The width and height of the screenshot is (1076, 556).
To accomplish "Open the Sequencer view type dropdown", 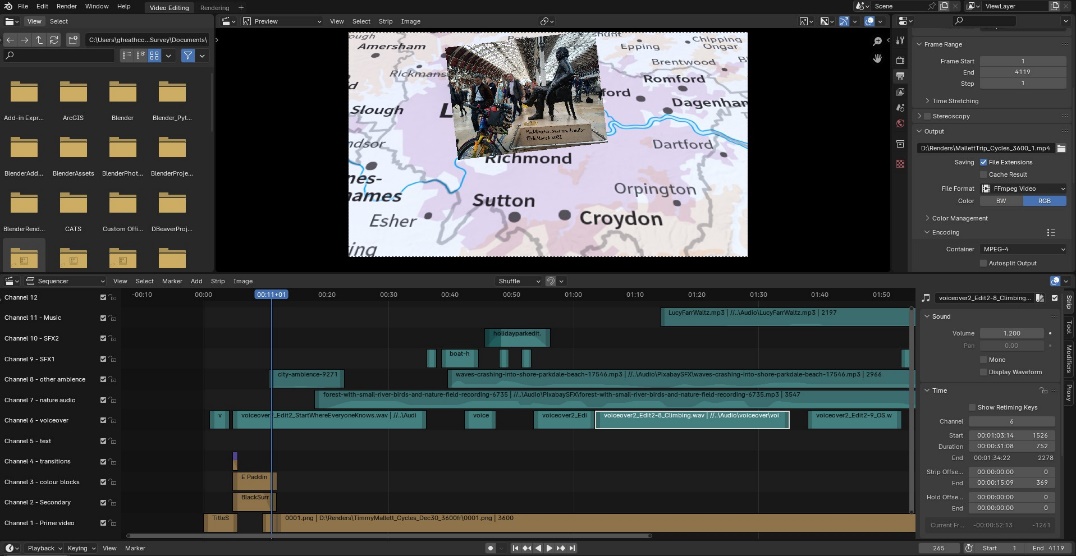I will tap(65, 281).
